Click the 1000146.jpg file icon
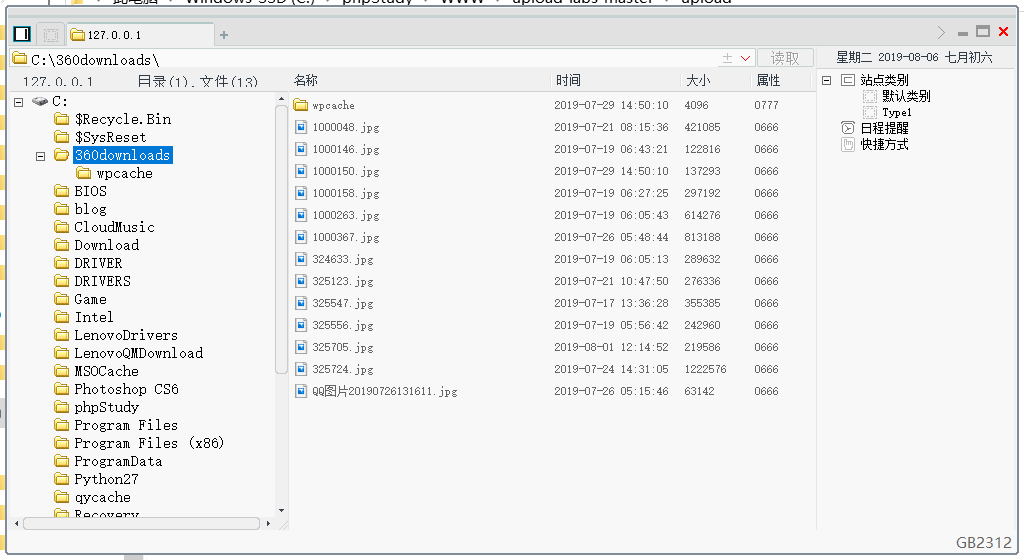The height and width of the screenshot is (560, 1024). point(301,149)
